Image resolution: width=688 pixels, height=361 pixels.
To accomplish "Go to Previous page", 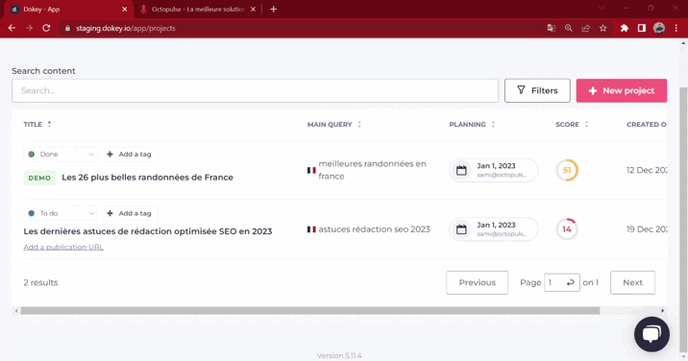I will point(477,282).
